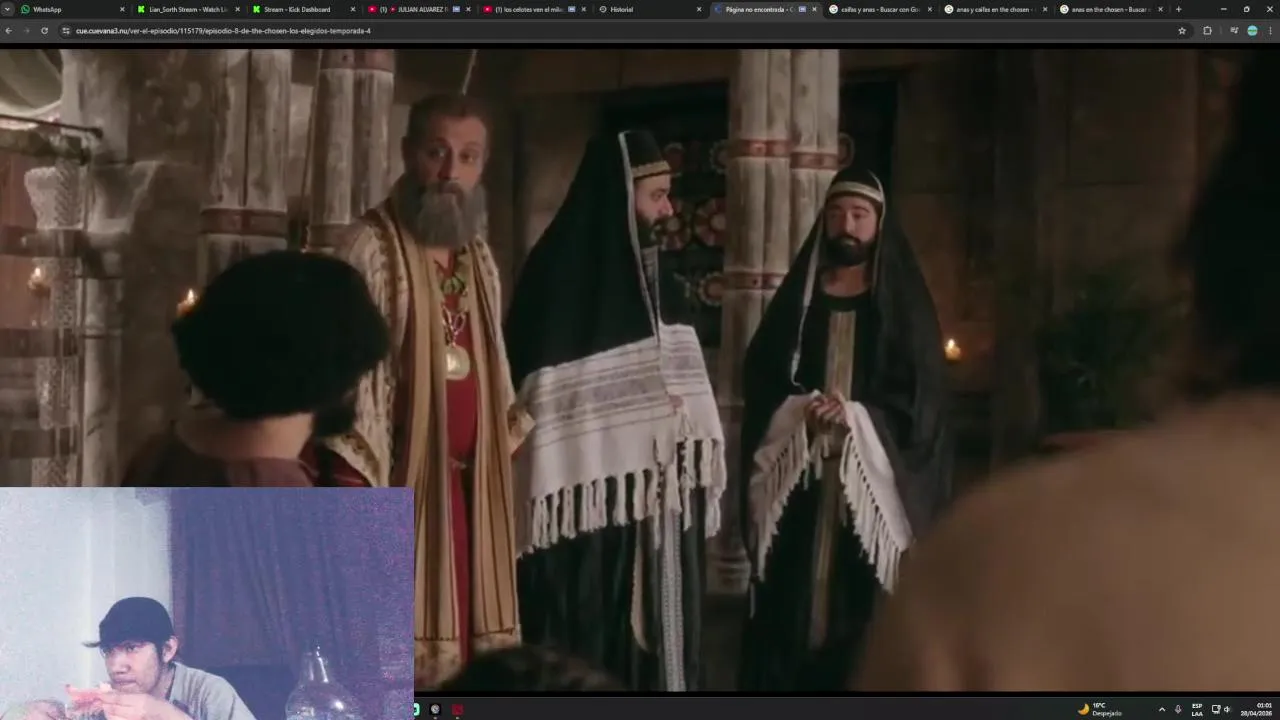The width and height of the screenshot is (1280, 720).
Task: Close the 'Página no encontrada' tab
Action: pyautogui.click(x=815, y=9)
